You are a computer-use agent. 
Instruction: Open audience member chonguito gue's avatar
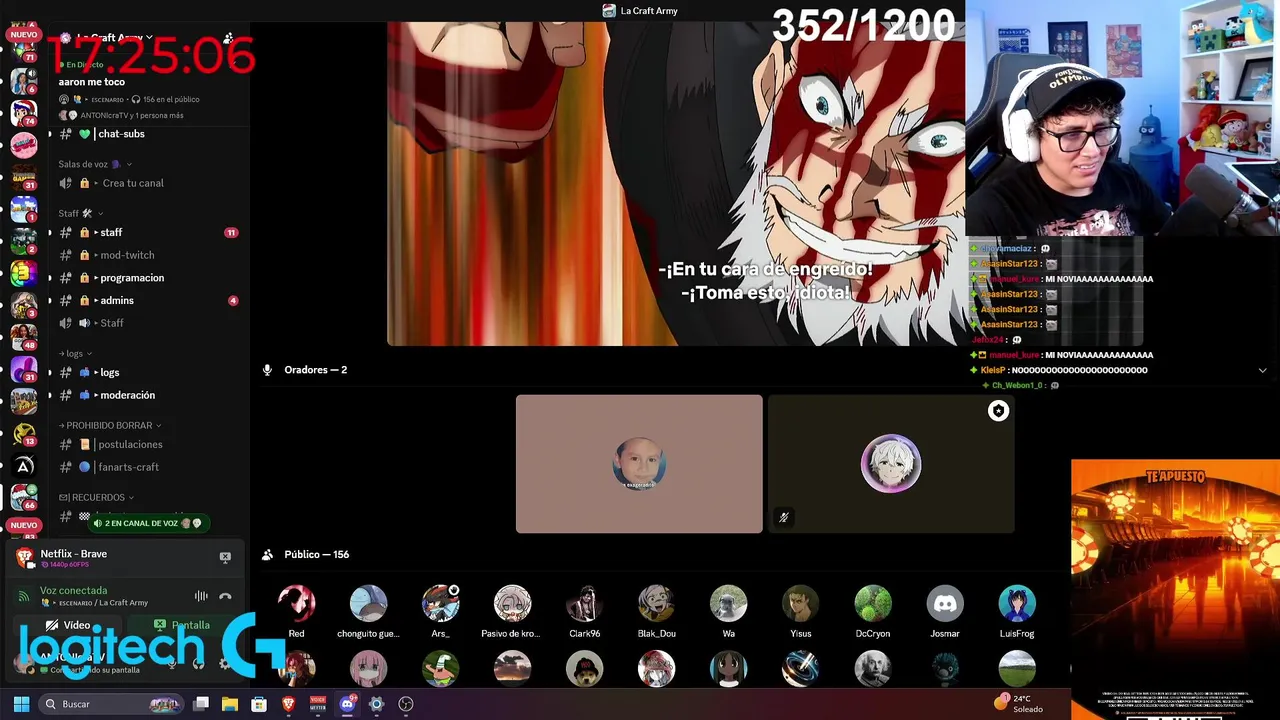(368, 604)
